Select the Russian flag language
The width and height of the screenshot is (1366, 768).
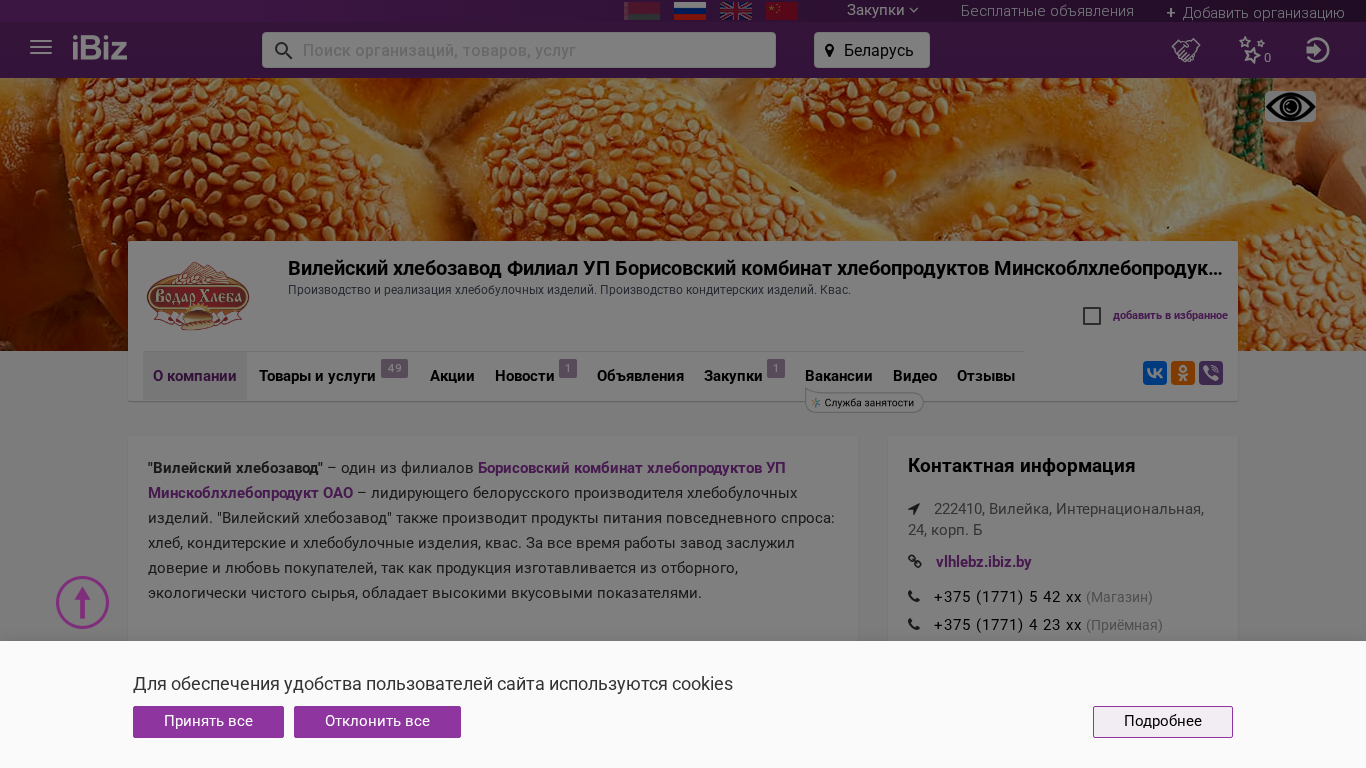tap(690, 11)
